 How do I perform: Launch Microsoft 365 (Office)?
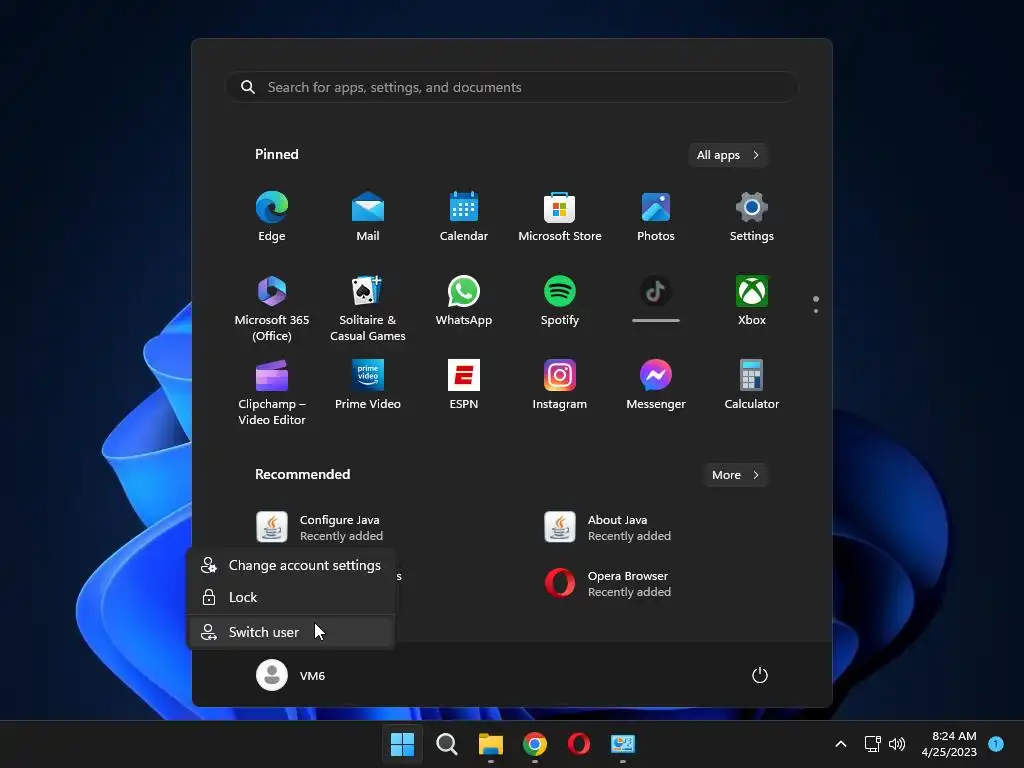[x=272, y=308]
